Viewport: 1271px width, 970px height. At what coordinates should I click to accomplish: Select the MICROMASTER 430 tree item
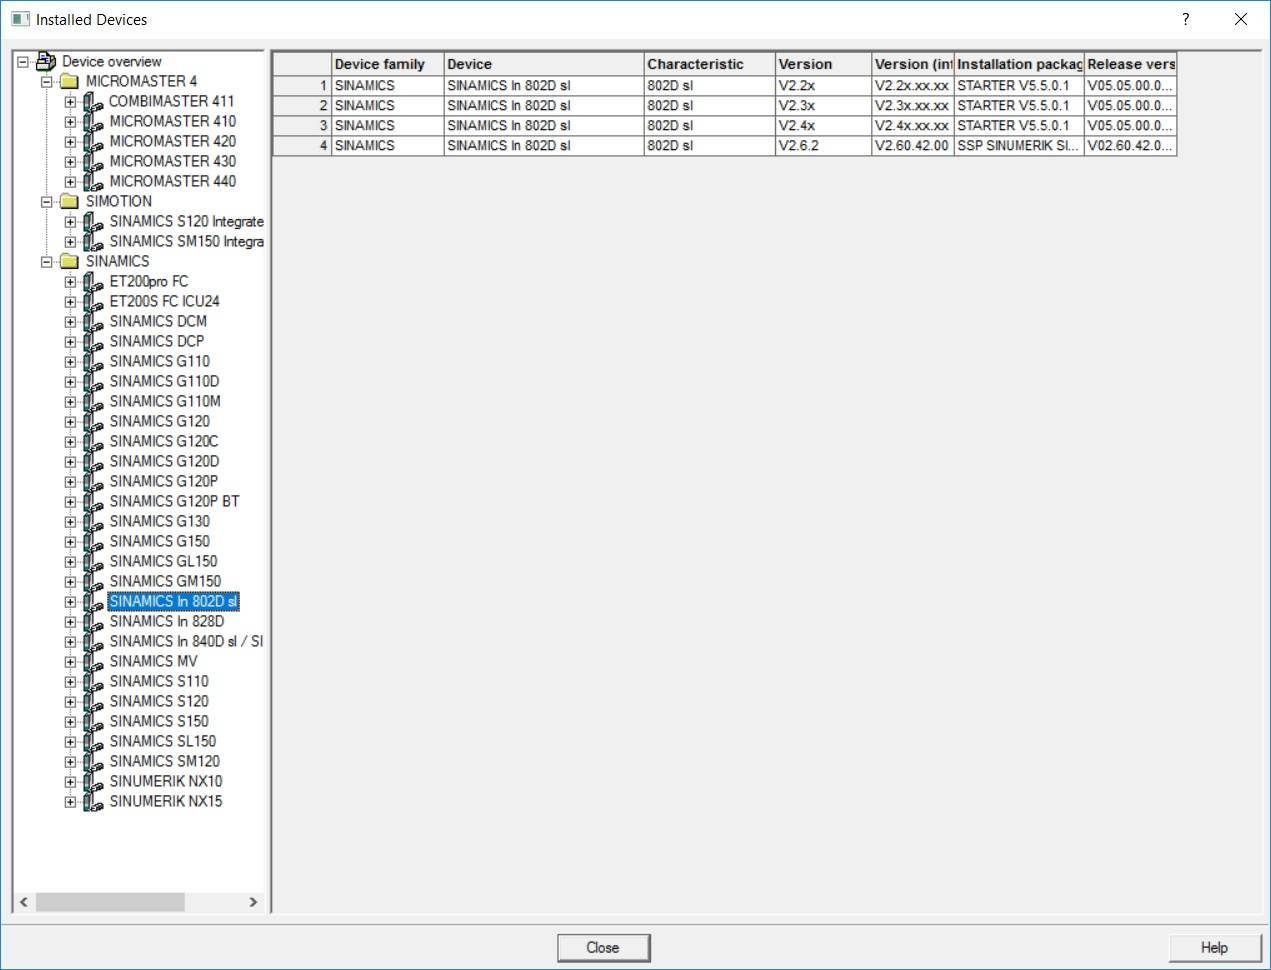(172, 162)
